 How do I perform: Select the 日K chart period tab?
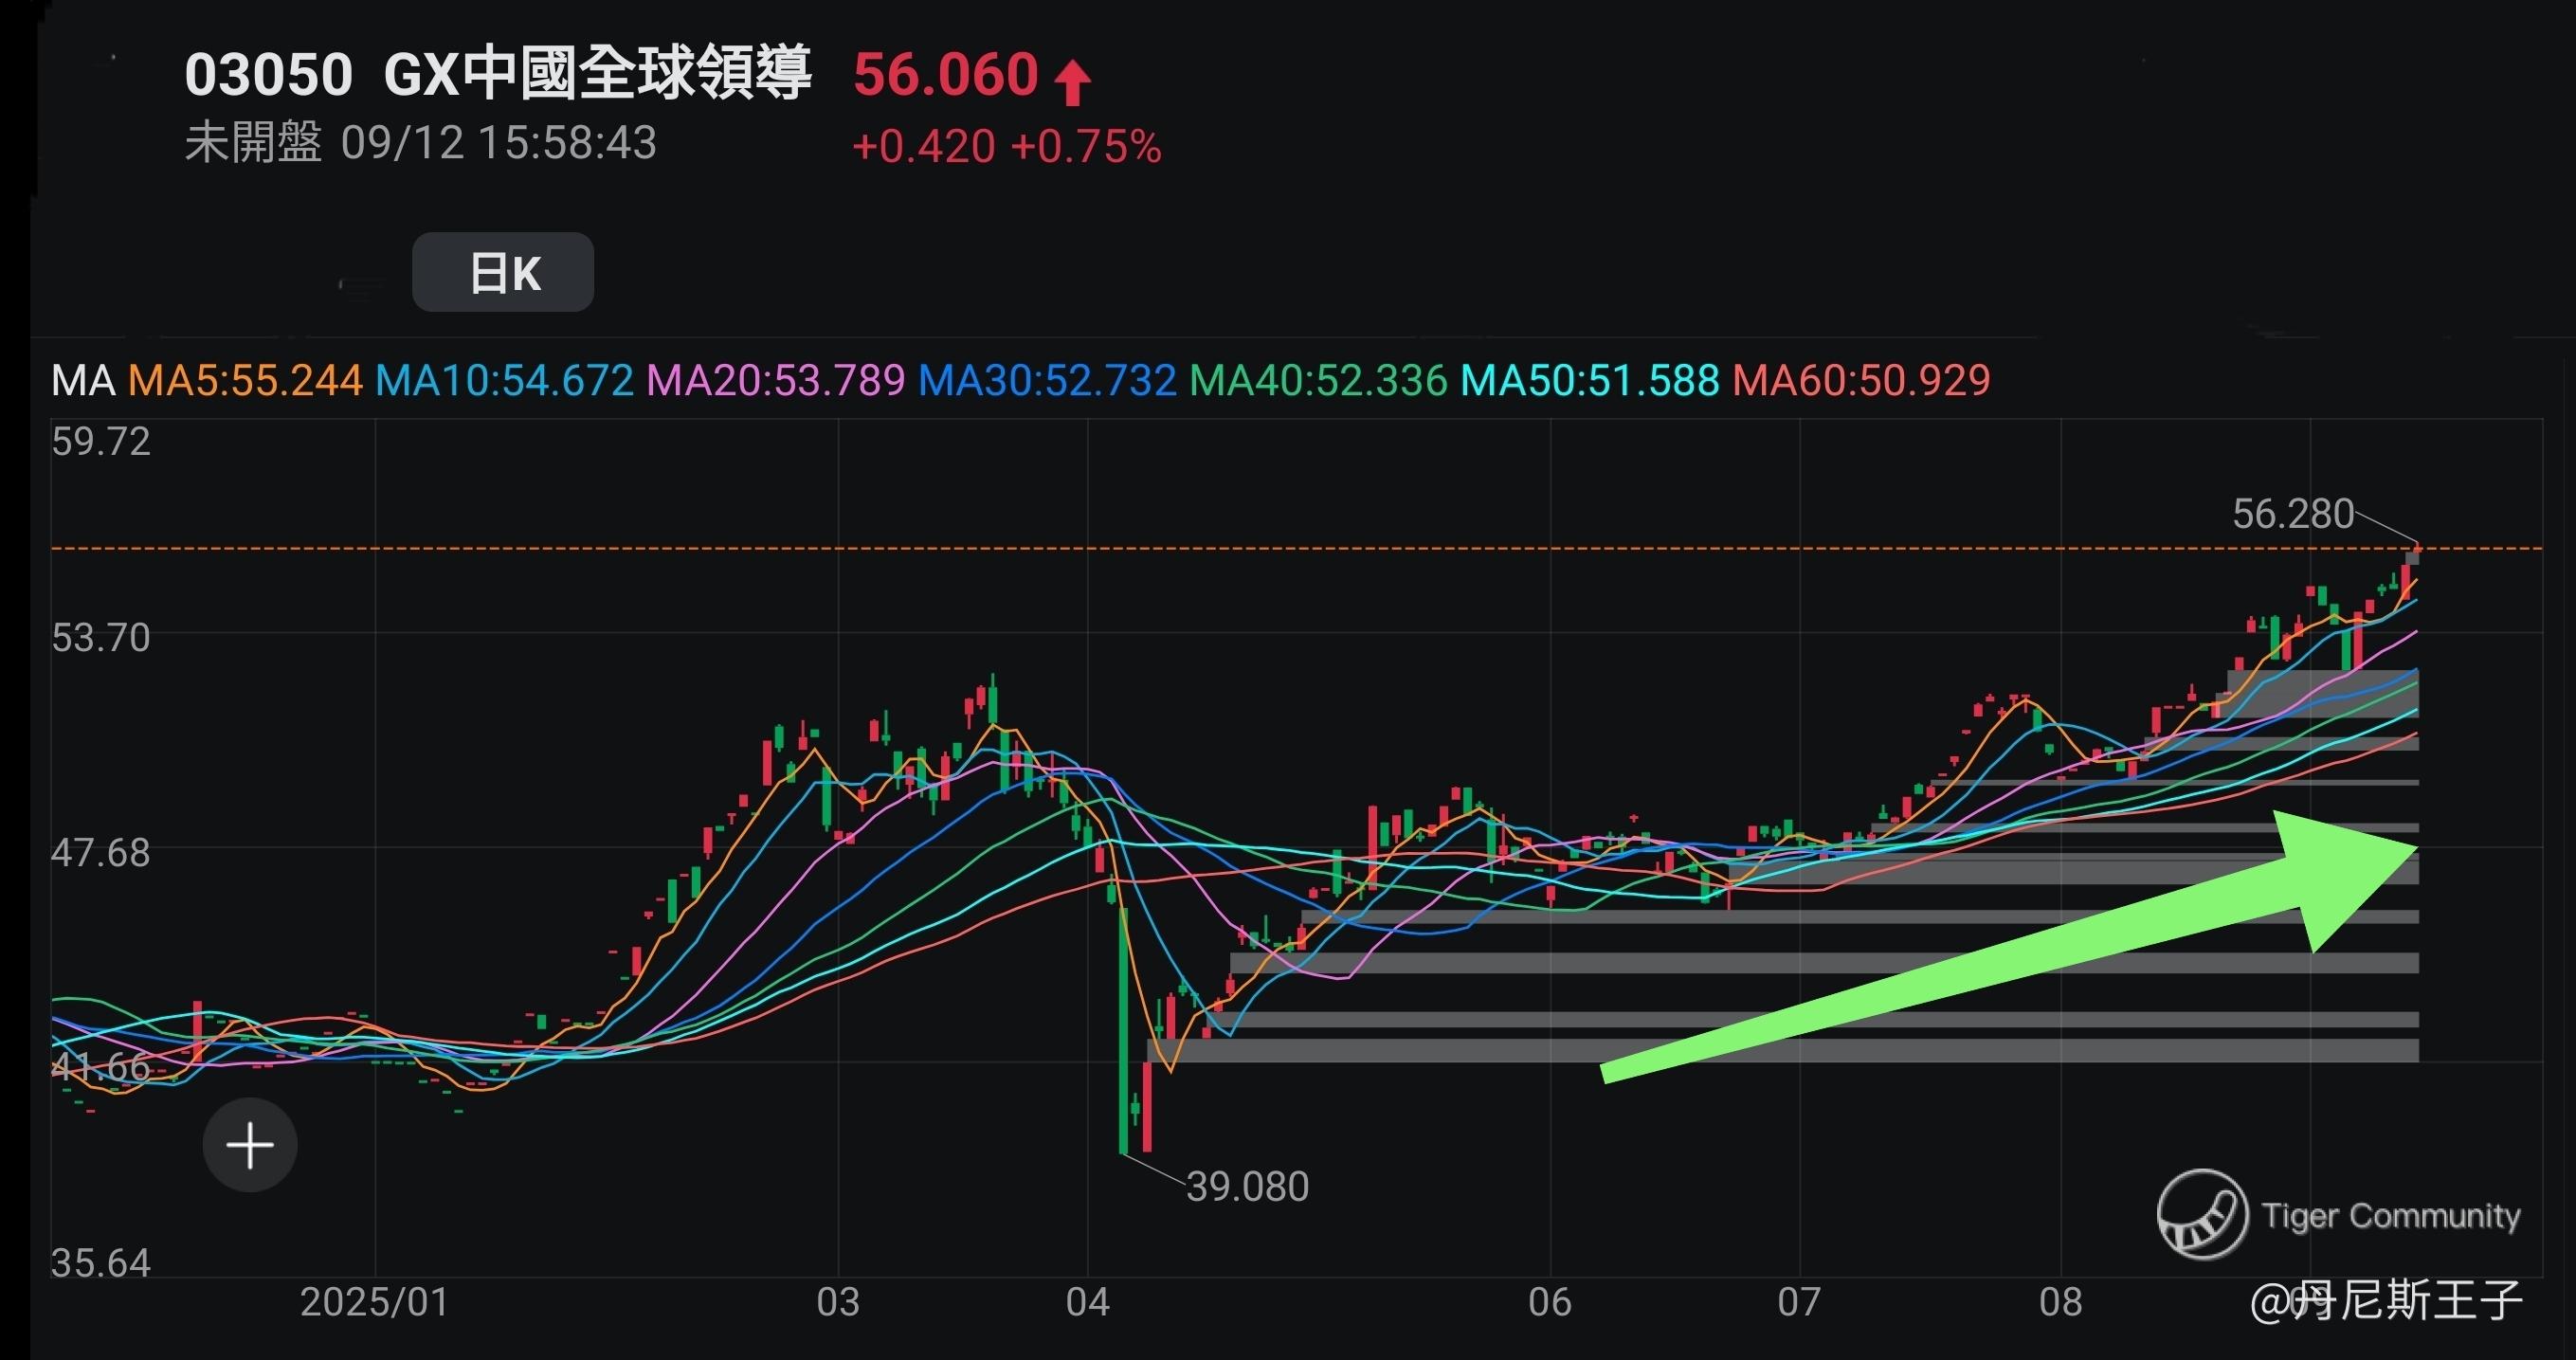pyautogui.click(x=503, y=272)
